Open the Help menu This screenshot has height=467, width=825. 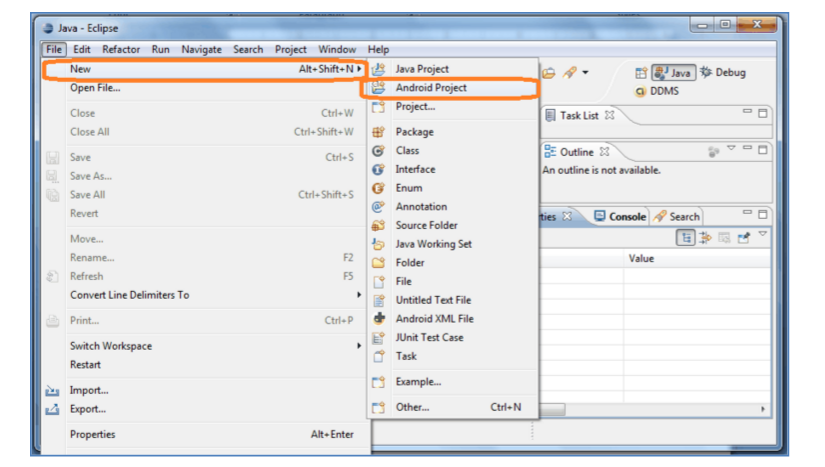click(x=378, y=49)
